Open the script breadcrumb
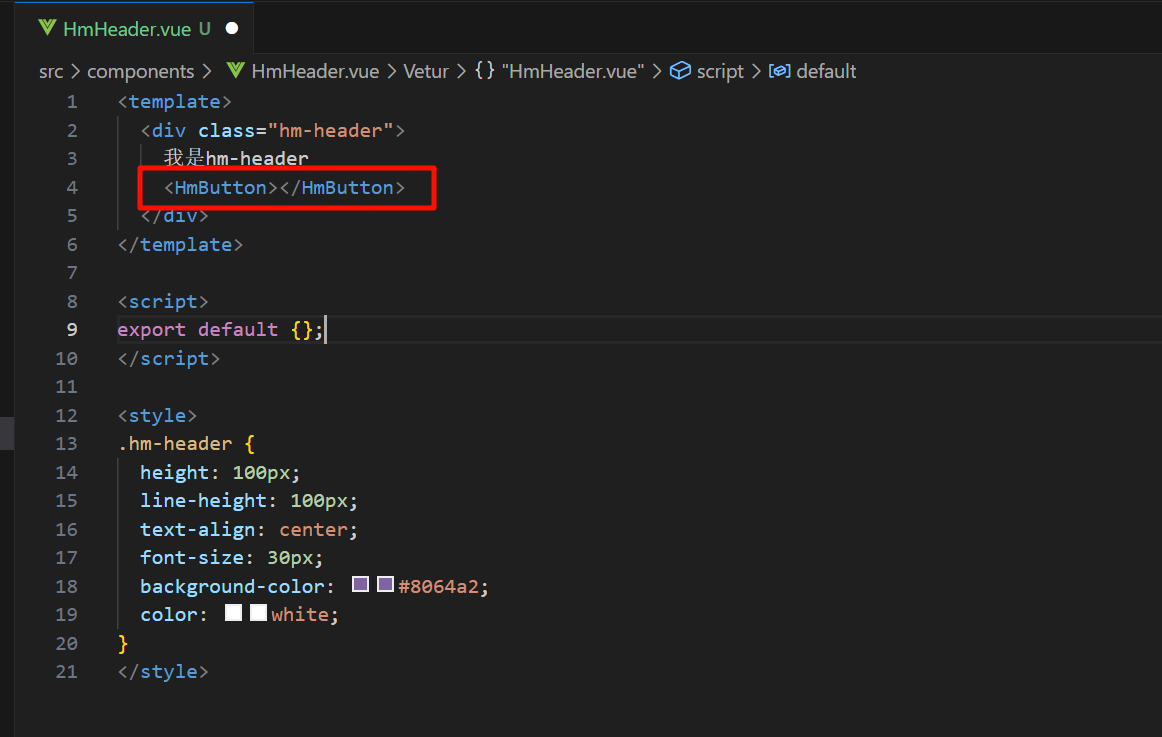The image size is (1162, 737). tap(720, 71)
